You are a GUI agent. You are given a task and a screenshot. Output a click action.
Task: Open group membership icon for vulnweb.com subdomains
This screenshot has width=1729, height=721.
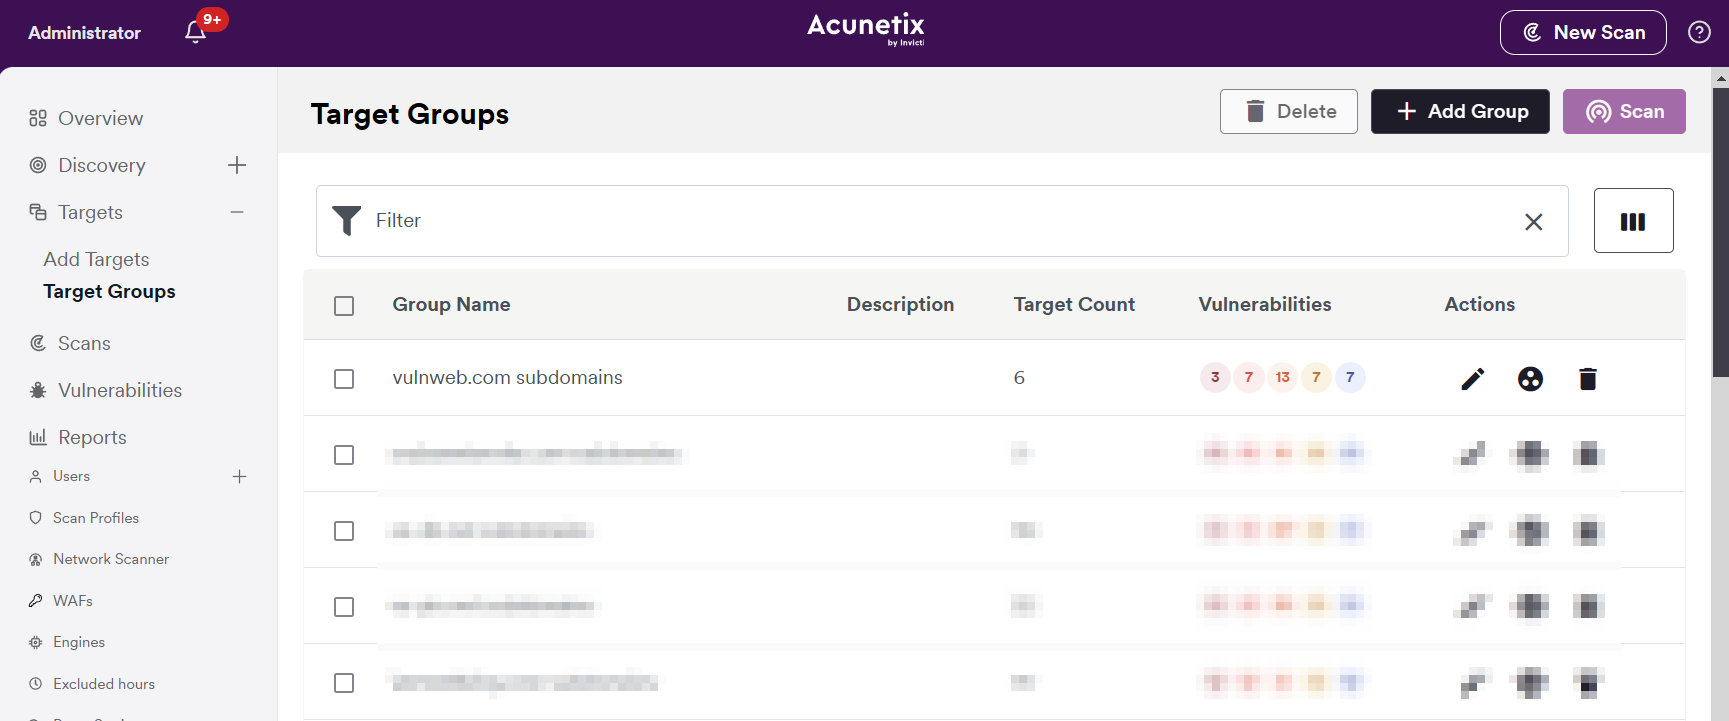pos(1530,379)
